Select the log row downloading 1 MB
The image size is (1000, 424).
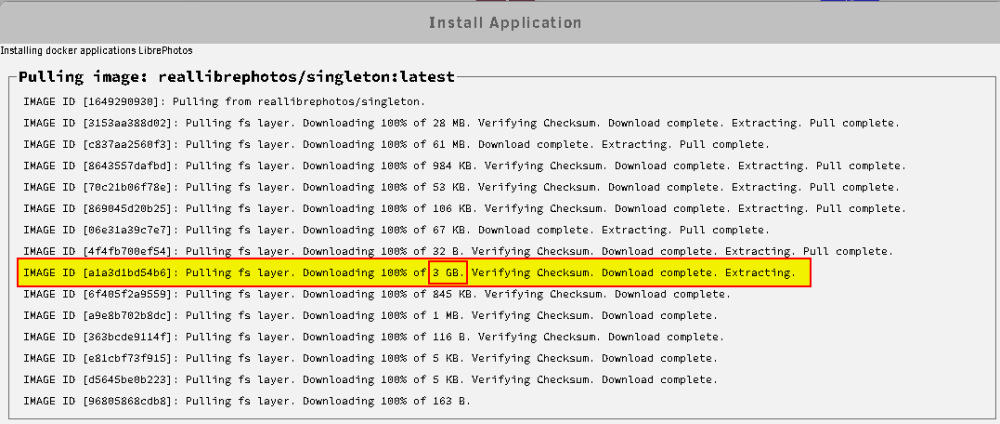(x=371, y=316)
